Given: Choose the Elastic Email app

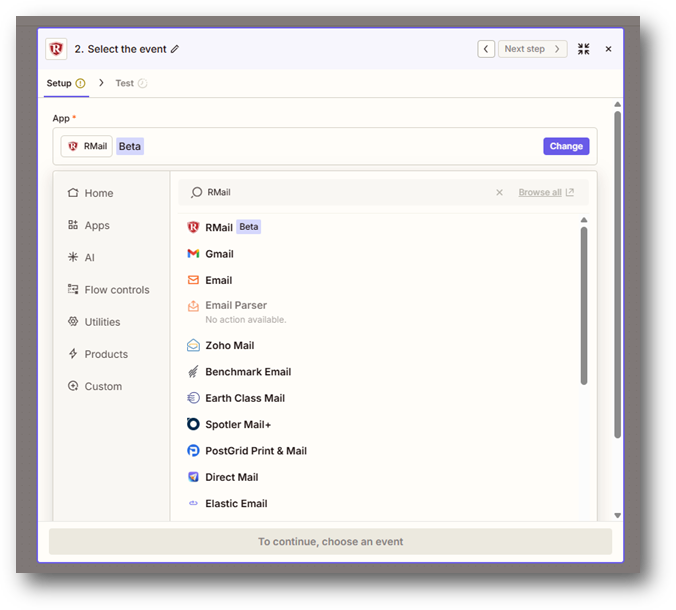Looking at the screenshot, I should click(236, 504).
